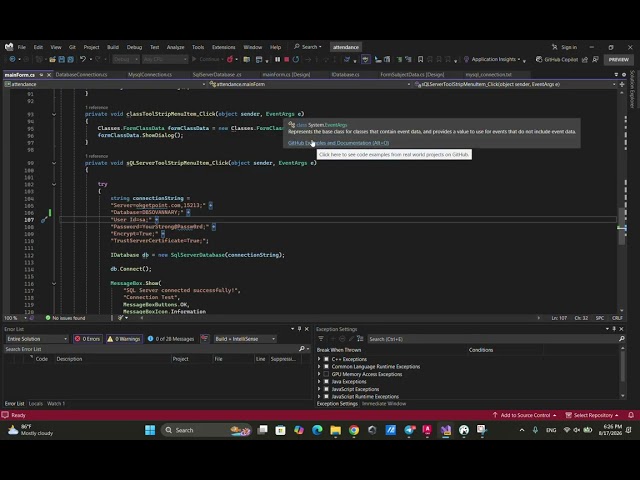Image resolution: width=640 pixels, height=480 pixels.
Task: Click the GitHub Copilot icon
Action: [539, 60]
